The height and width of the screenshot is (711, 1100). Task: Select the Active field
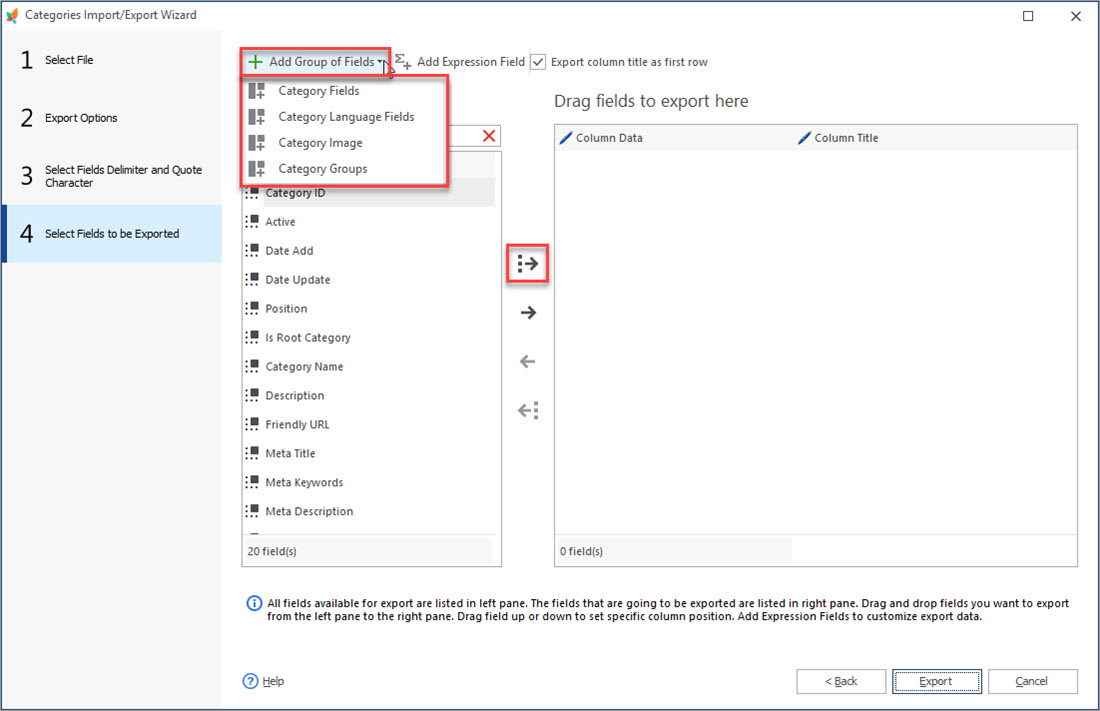[369, 222]
